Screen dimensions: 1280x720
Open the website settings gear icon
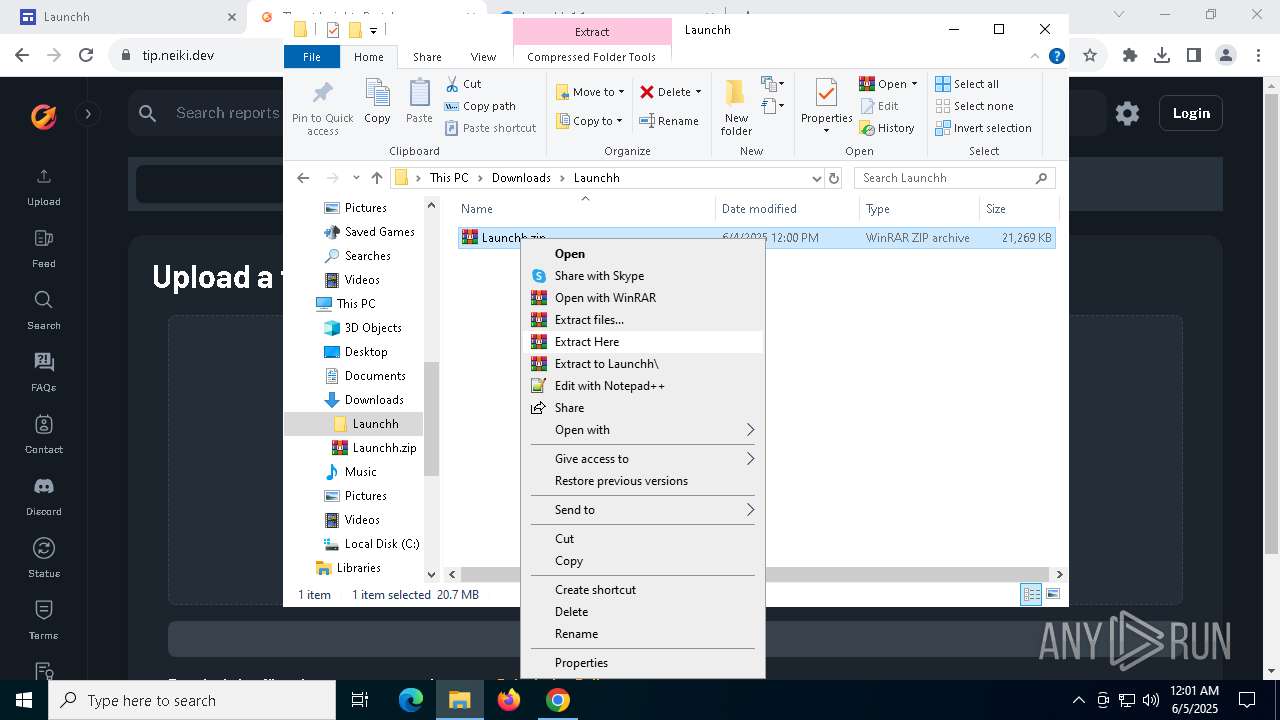point(1127,113)
